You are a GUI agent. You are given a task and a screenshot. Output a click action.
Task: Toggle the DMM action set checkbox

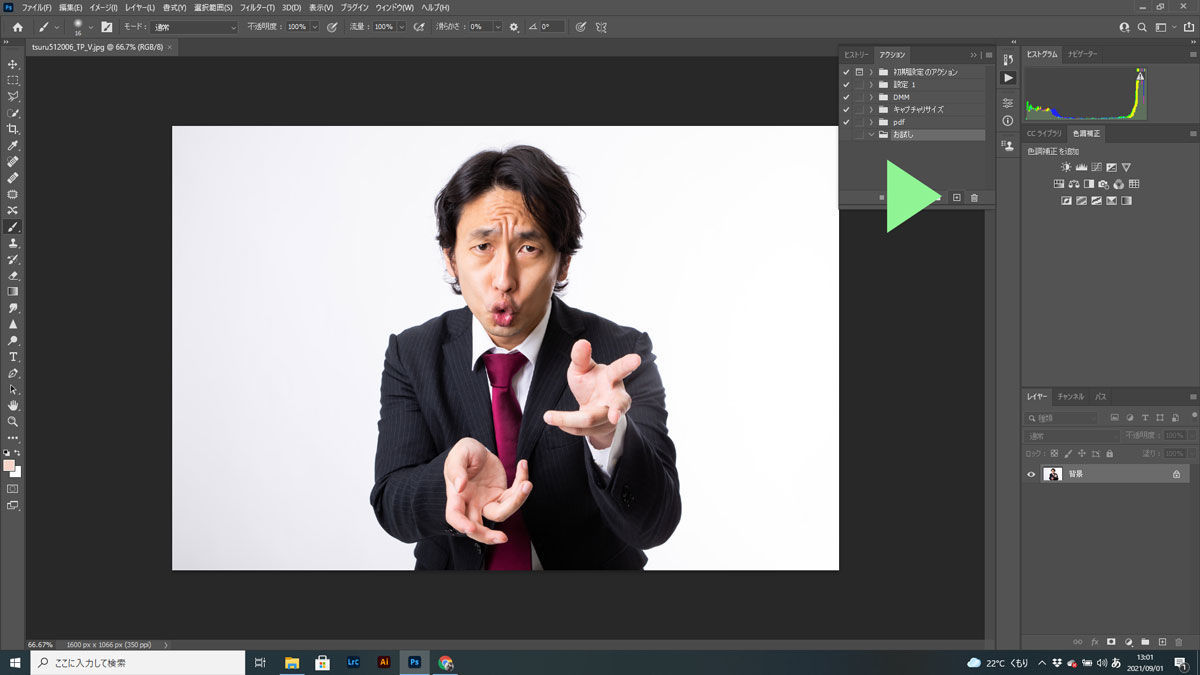(846, 97)
